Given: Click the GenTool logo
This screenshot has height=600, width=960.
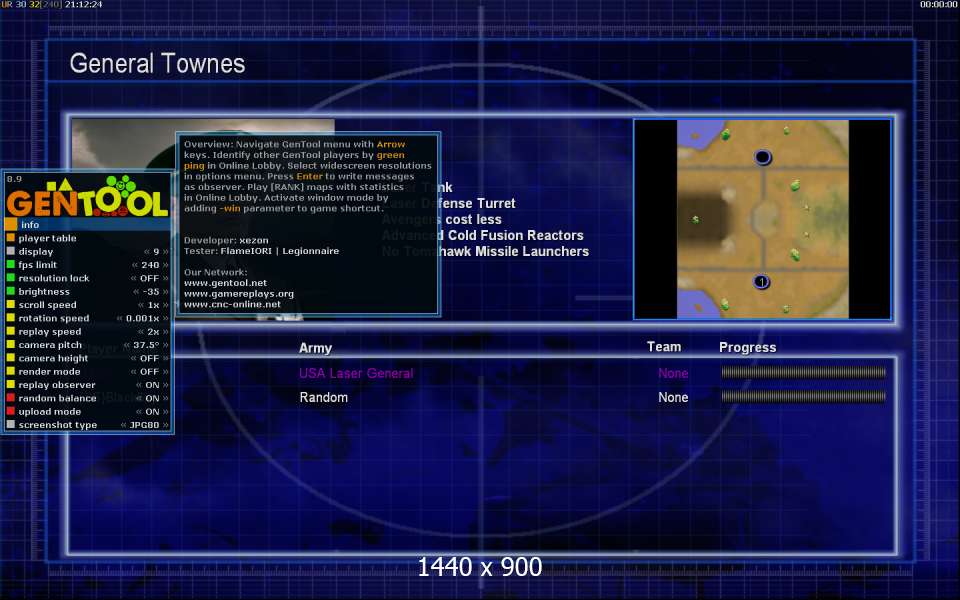Looking at the screenshot, I should [88, 197].
